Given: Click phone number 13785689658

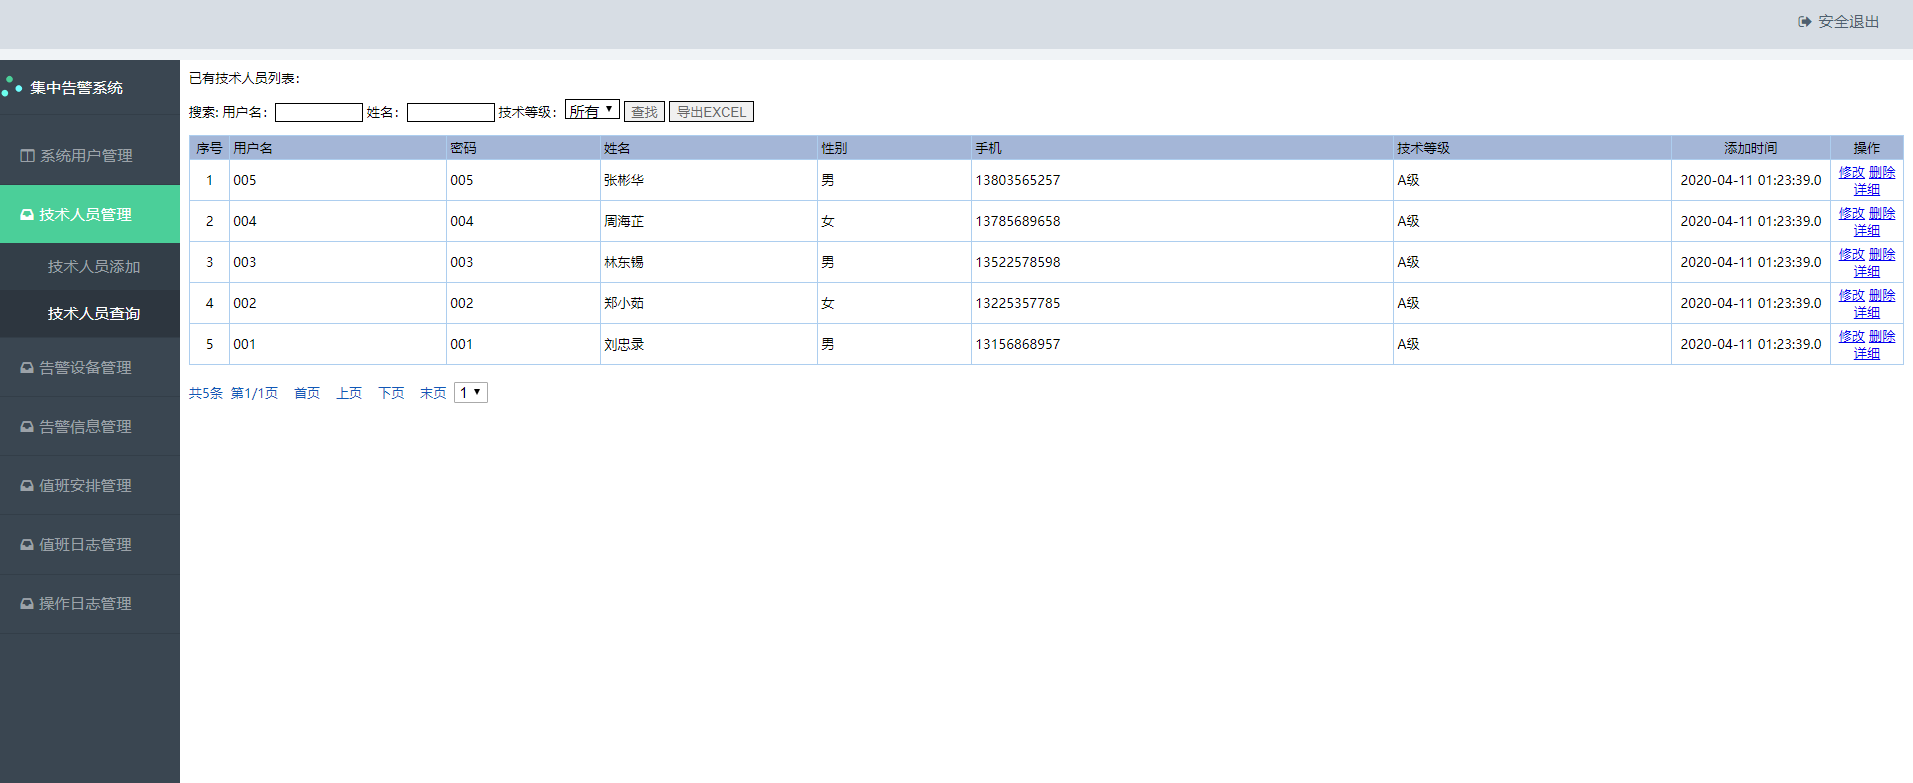Looking at the screenshot, I should point(1018,221).
